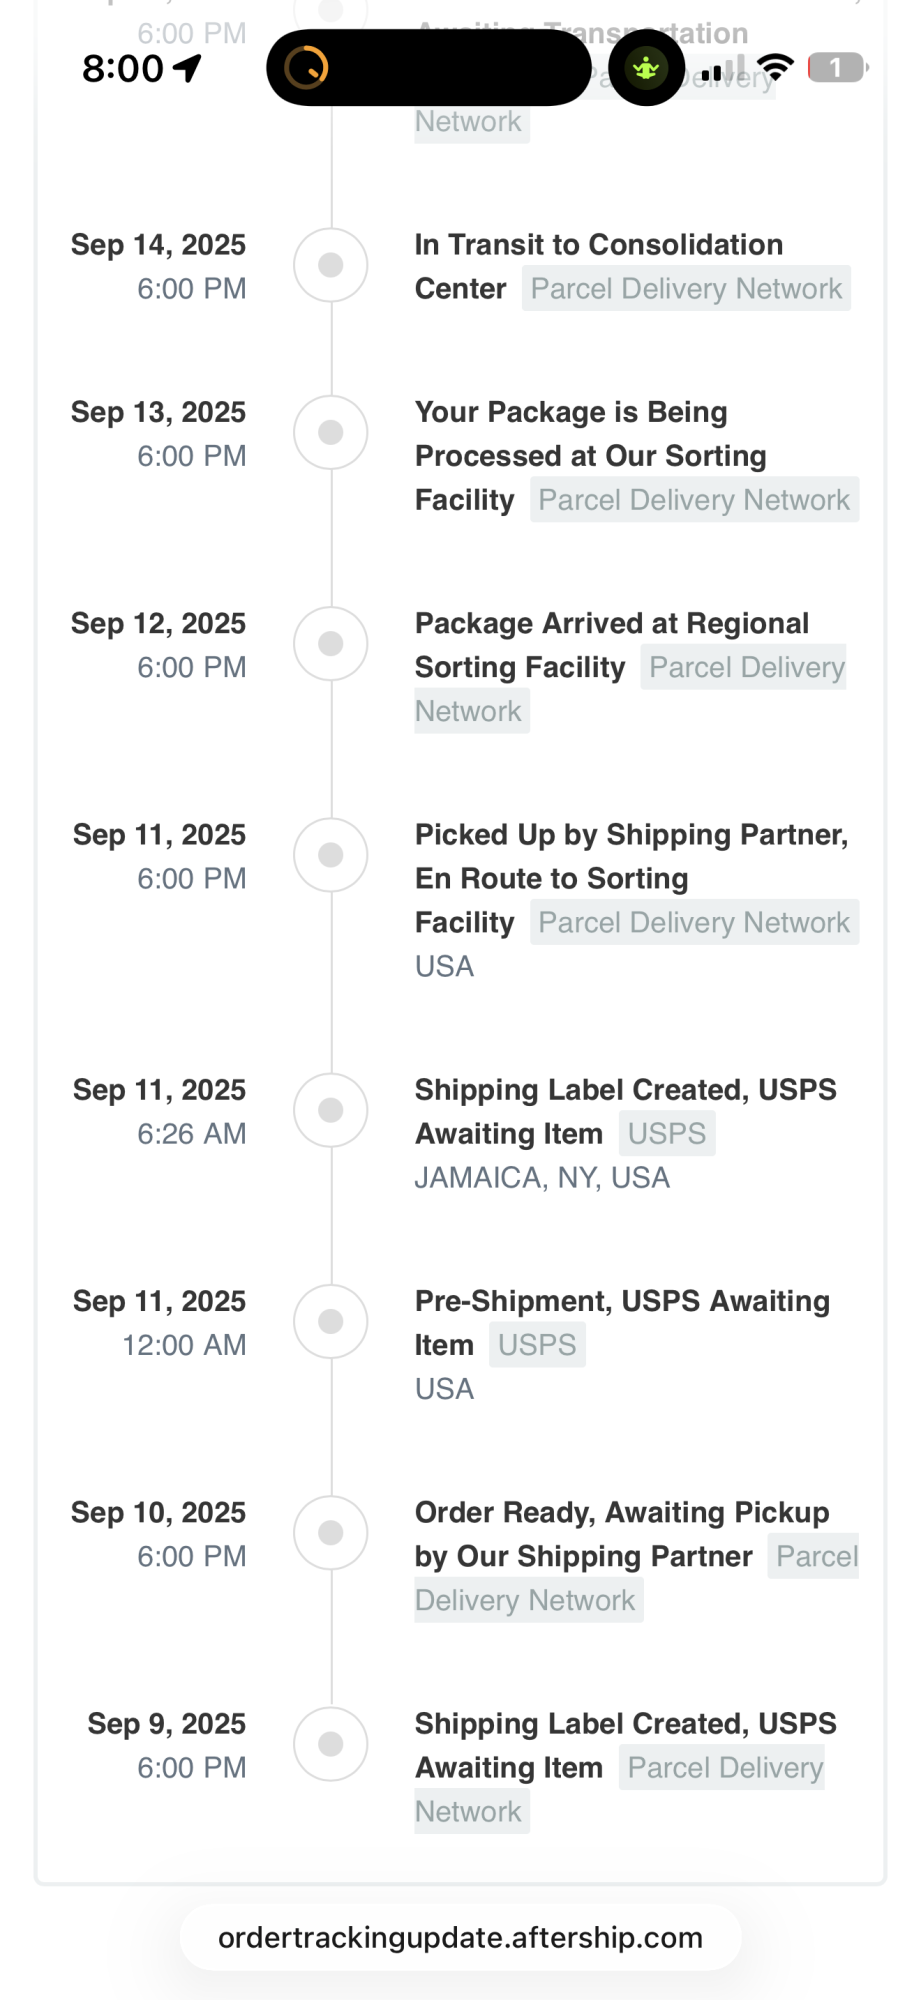
Task: Tap the Sep 10 timeline marker dot
Action: pyautogui.click(x=331, y=1533)
